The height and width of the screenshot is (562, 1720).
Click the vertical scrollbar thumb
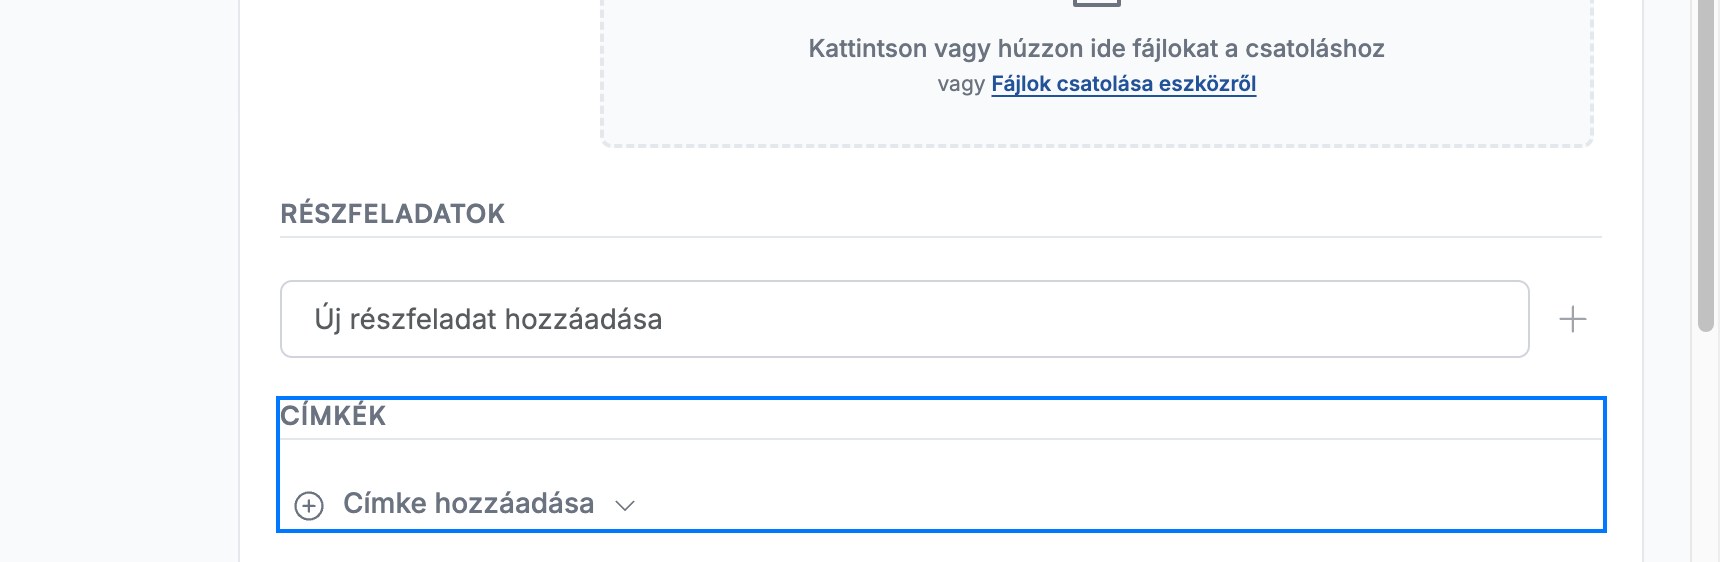1706,165
